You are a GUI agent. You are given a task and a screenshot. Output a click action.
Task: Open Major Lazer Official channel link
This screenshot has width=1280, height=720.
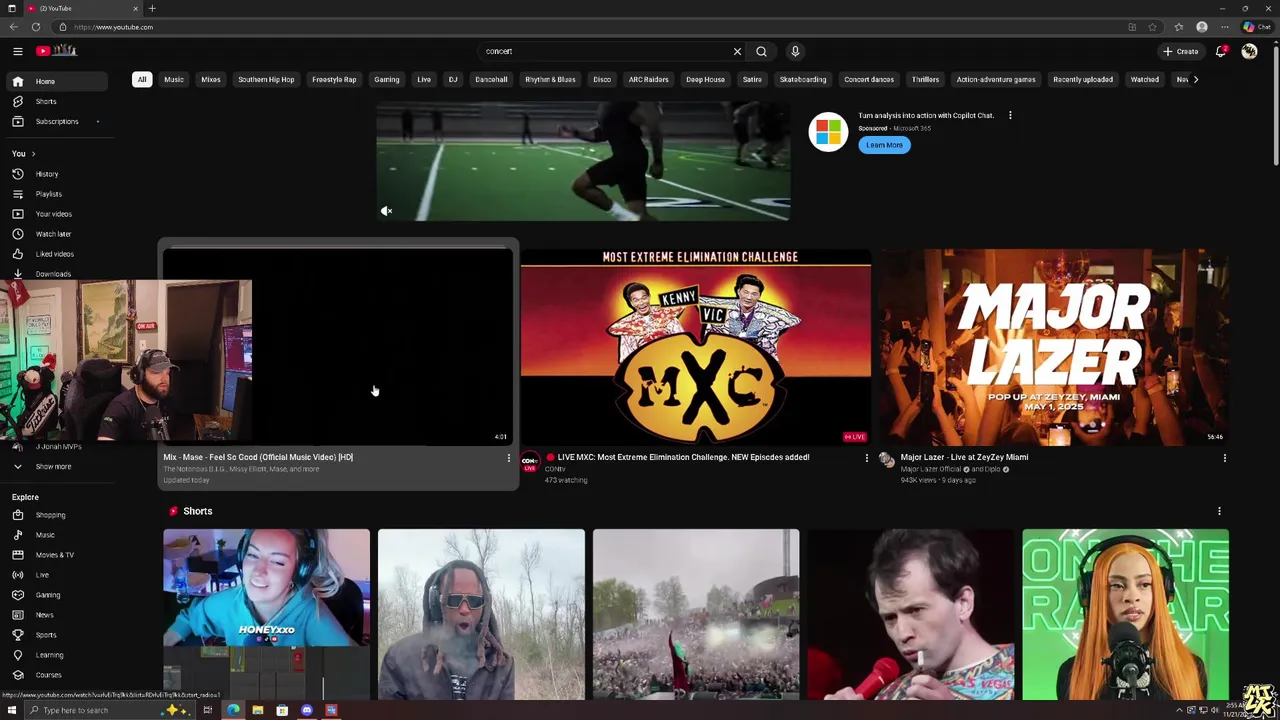(931, 469)
